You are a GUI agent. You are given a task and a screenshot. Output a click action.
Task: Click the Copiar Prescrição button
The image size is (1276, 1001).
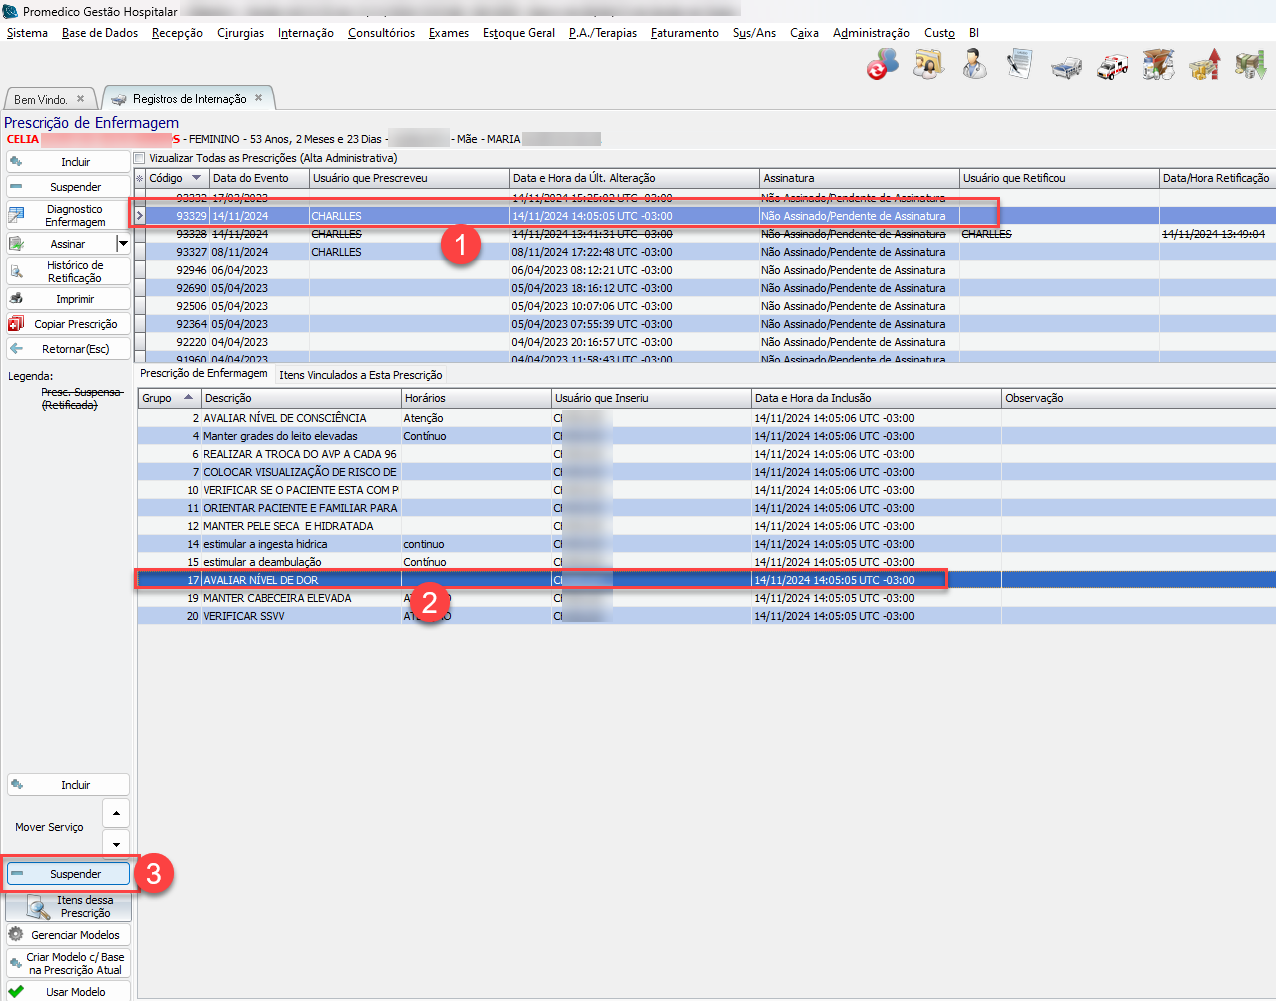(68, 324)
